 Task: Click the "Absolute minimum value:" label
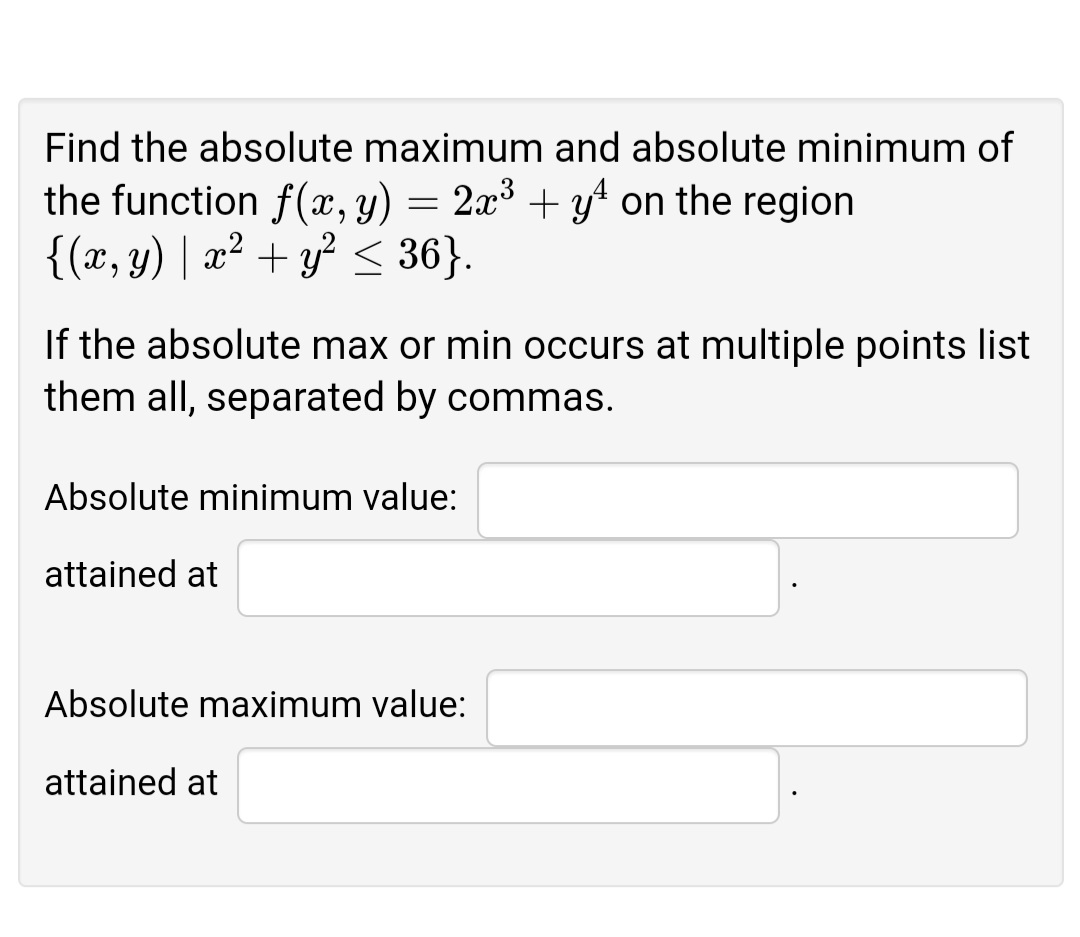point(251,497)
